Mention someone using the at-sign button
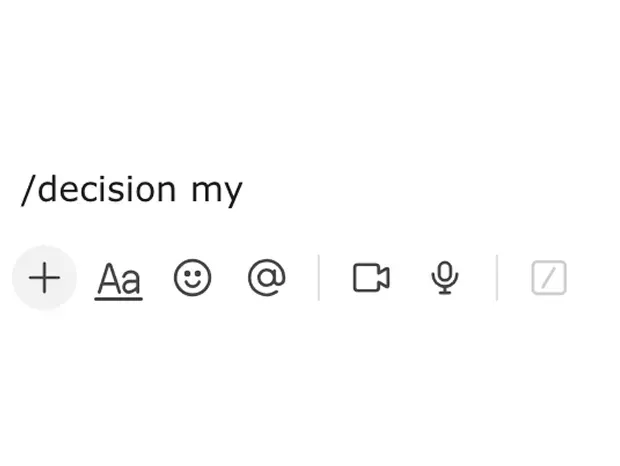Image resolution: width=620 pixels, height=466 pixels. pos(266,278)
